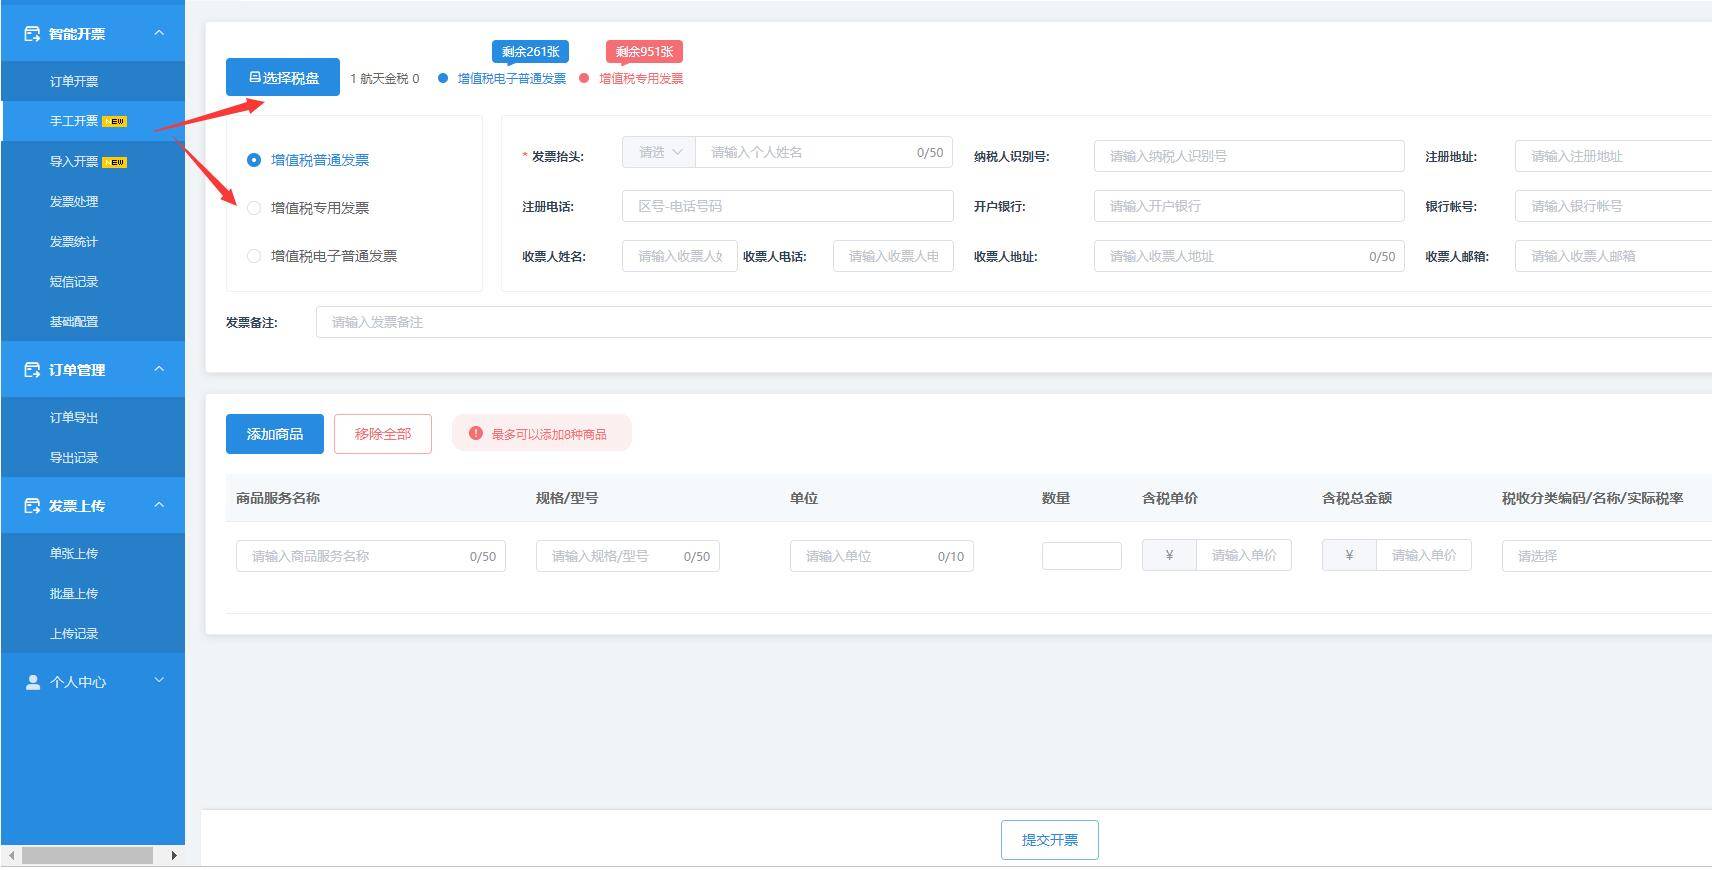The width and height of the screenshot is (1712, 870).
Task: Click the 剩余951张 badge
Action: 644,52
